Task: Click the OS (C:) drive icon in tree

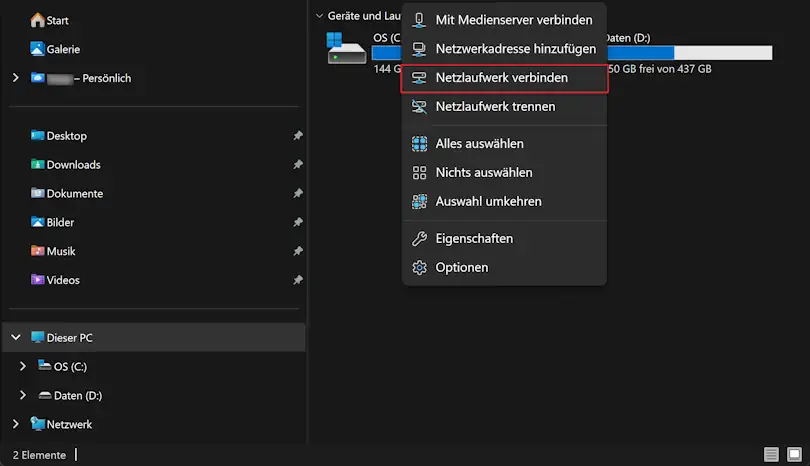Action: [44, 366]
